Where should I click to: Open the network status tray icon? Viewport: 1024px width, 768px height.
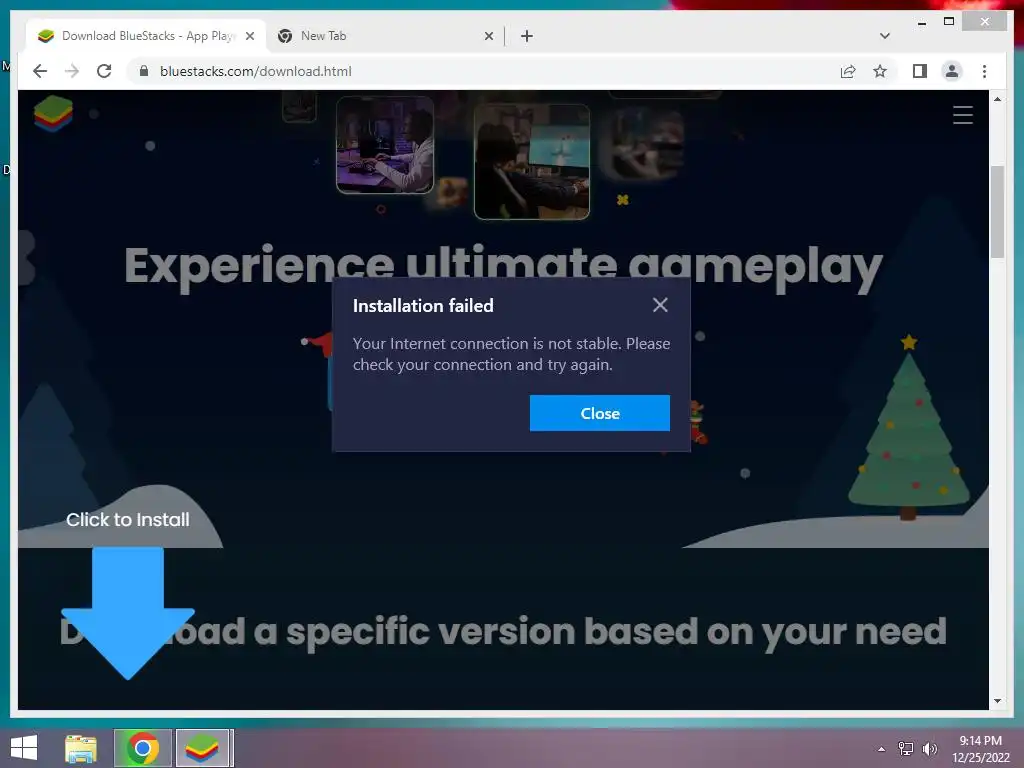[x=905, y=749]
